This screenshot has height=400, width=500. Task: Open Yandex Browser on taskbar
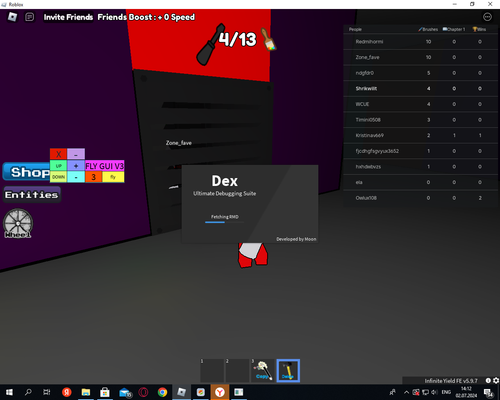[x=220, y=392]
